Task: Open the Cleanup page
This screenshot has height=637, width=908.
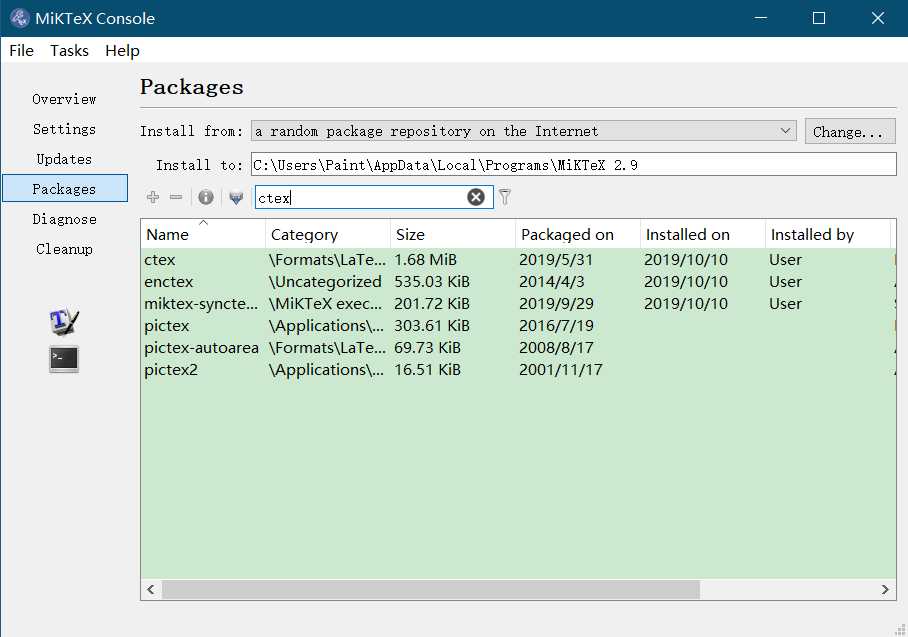Action: pyautogui.click(x=64, y=250)
